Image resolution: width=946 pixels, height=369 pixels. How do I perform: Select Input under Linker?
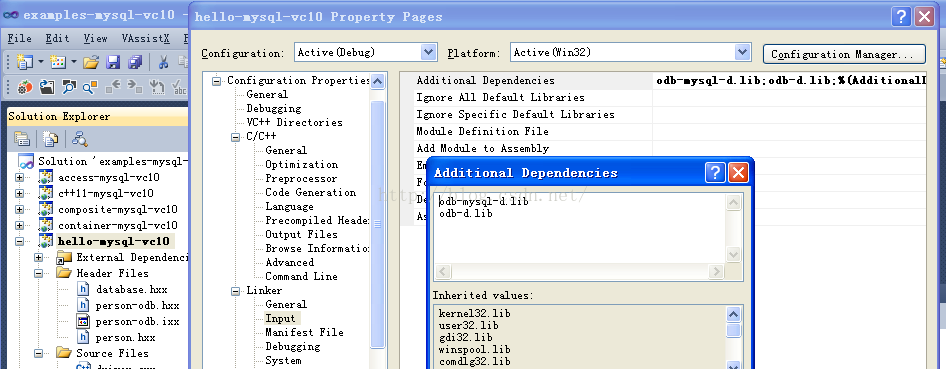coord(281,318)
